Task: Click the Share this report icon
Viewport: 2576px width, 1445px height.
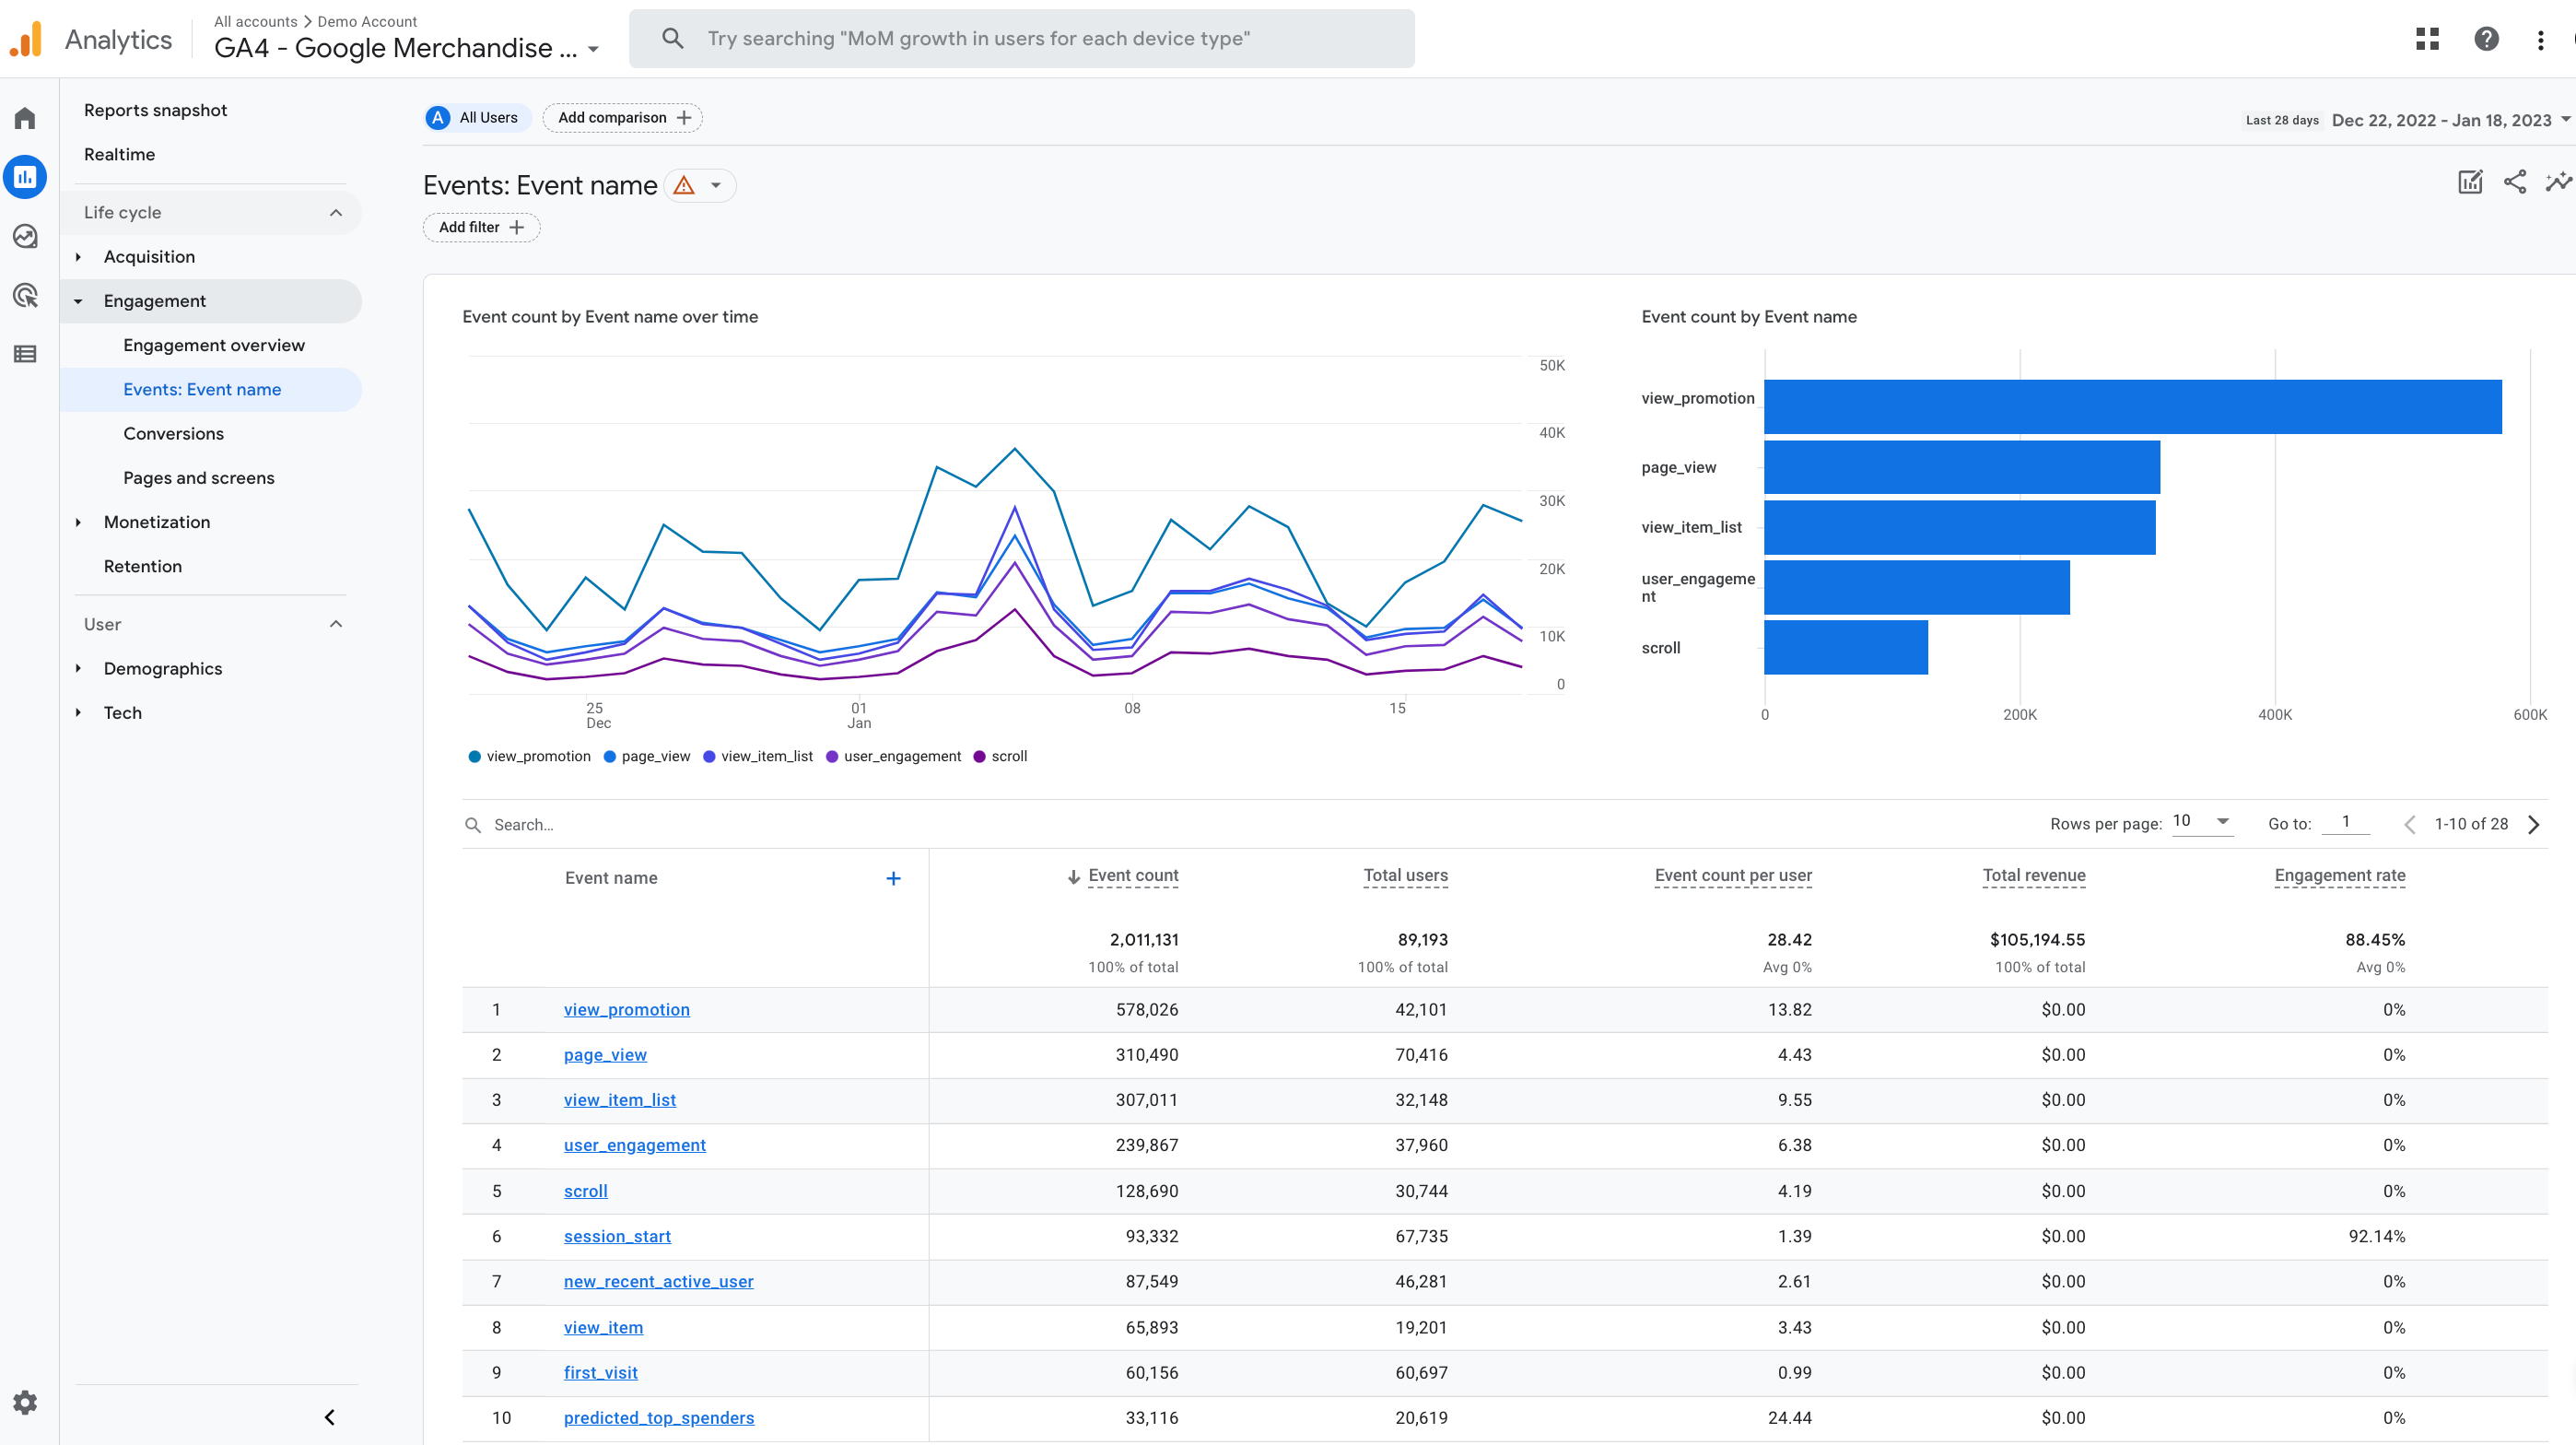Action: [2514, 182]
